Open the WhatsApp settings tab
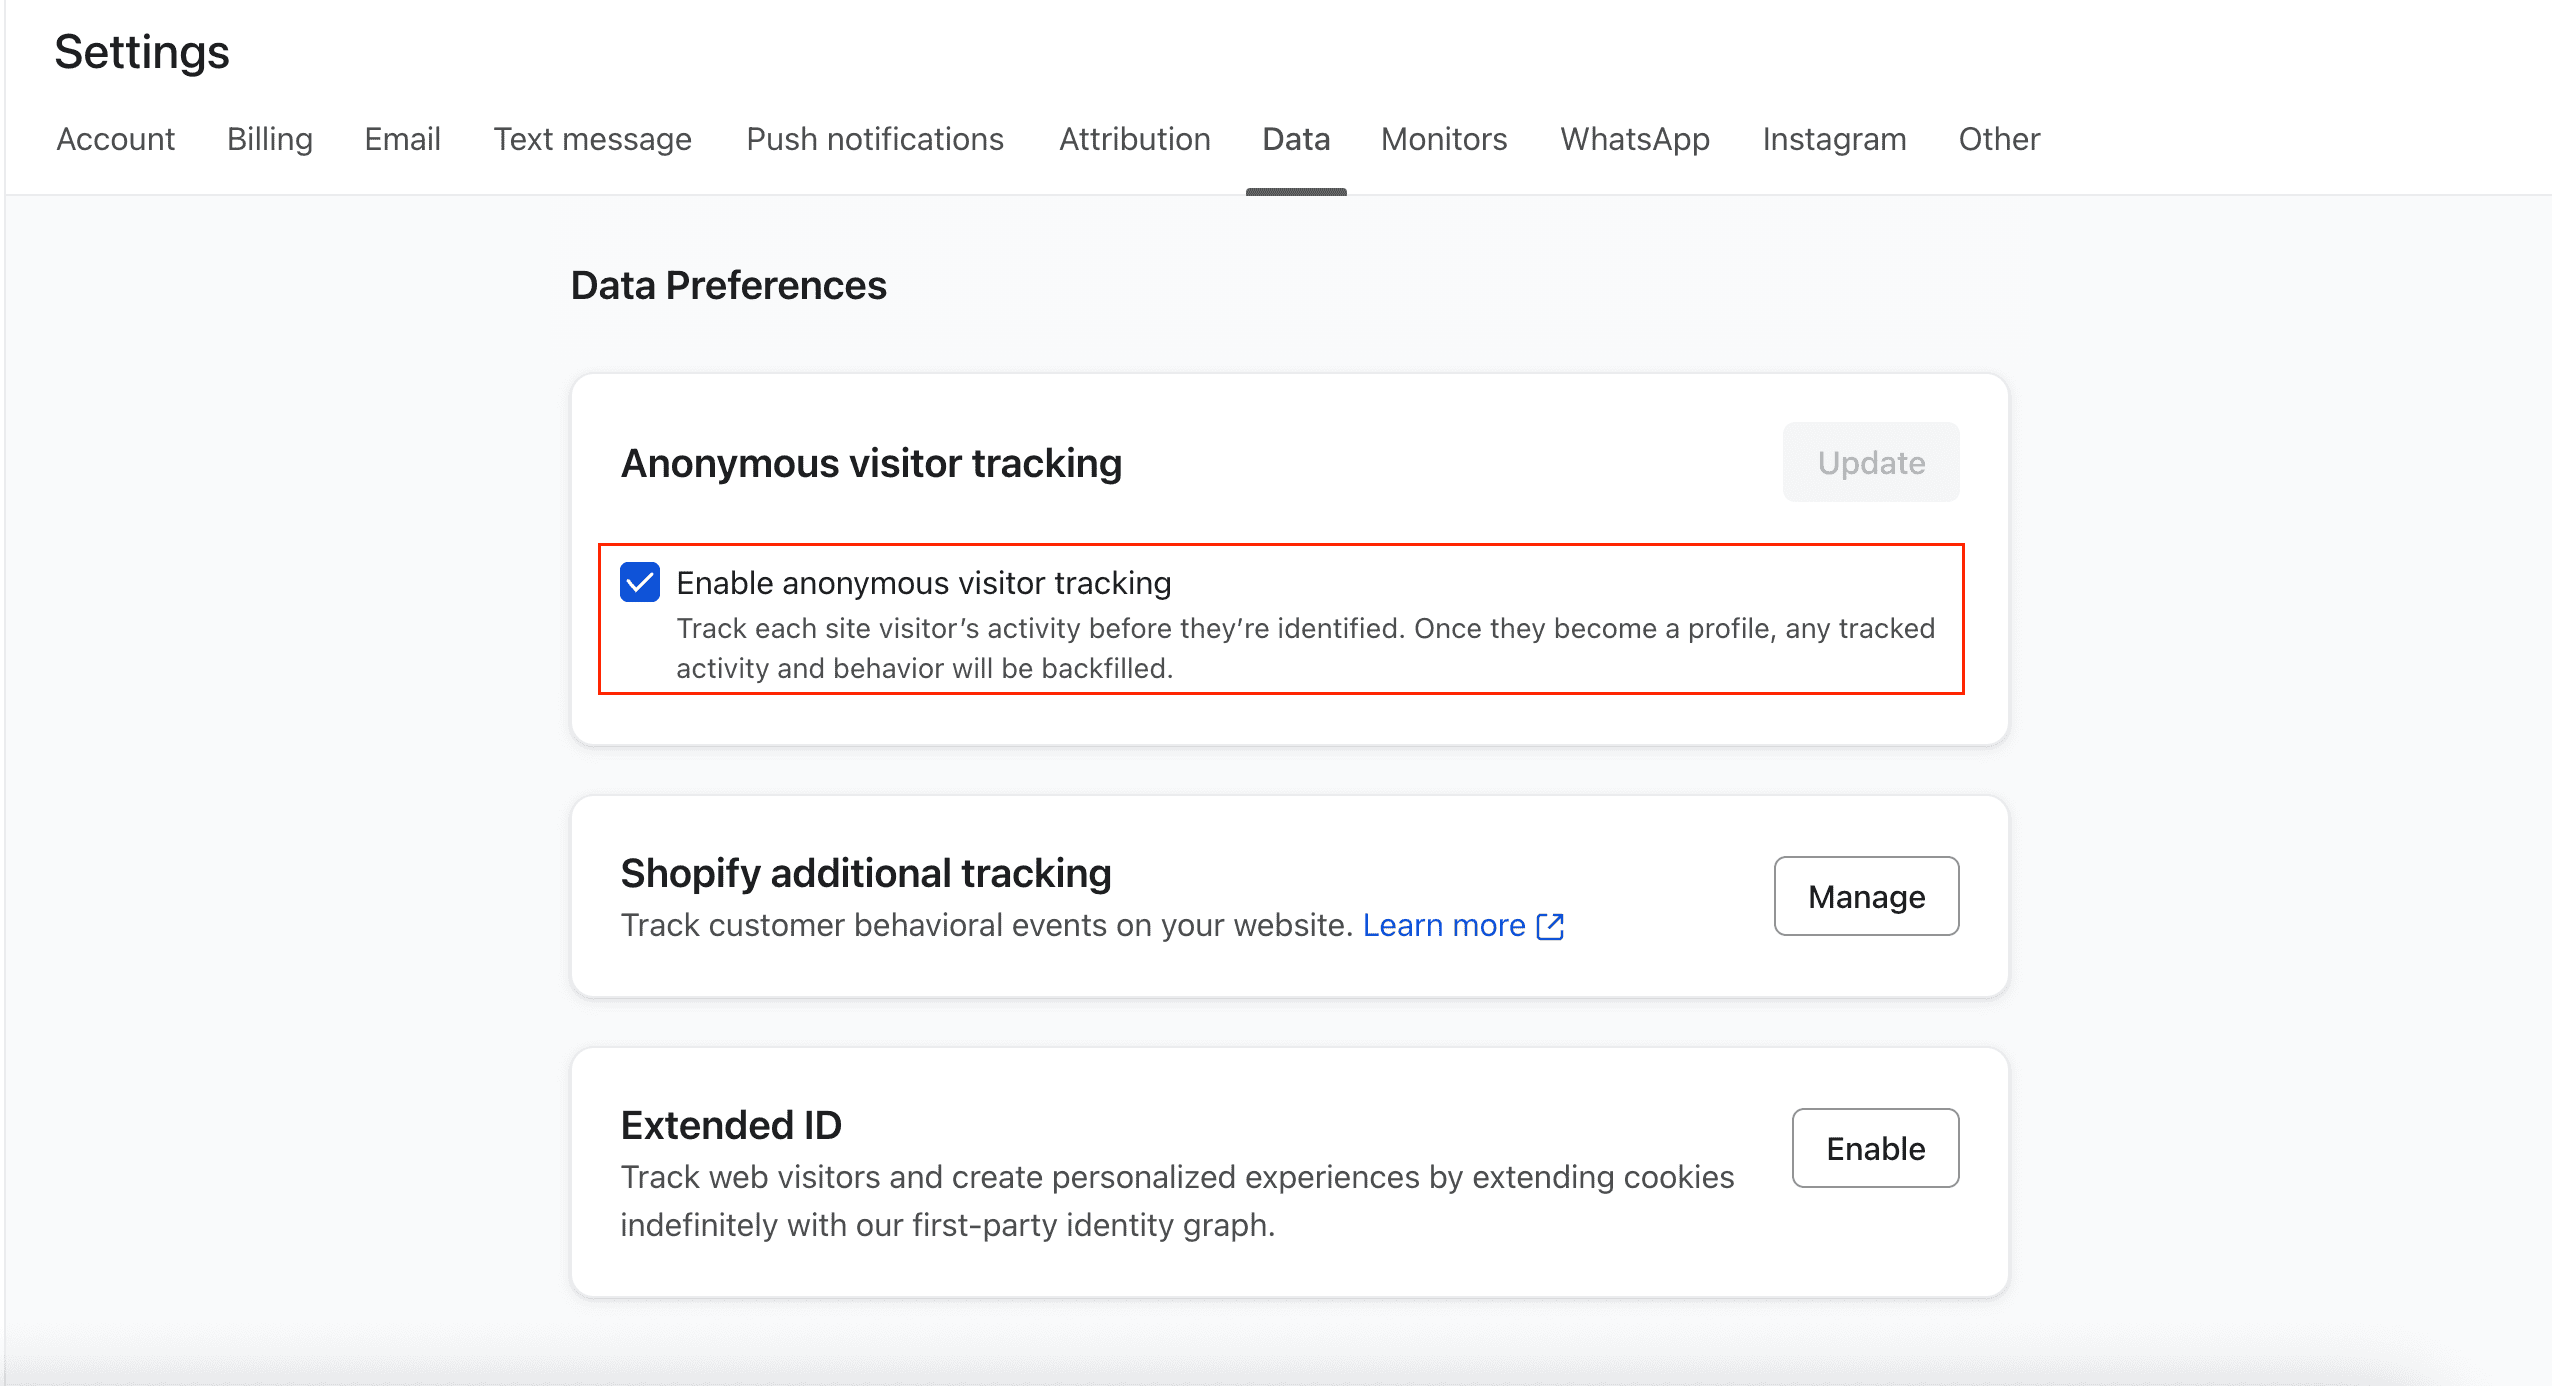 [x=1635, y=139]
